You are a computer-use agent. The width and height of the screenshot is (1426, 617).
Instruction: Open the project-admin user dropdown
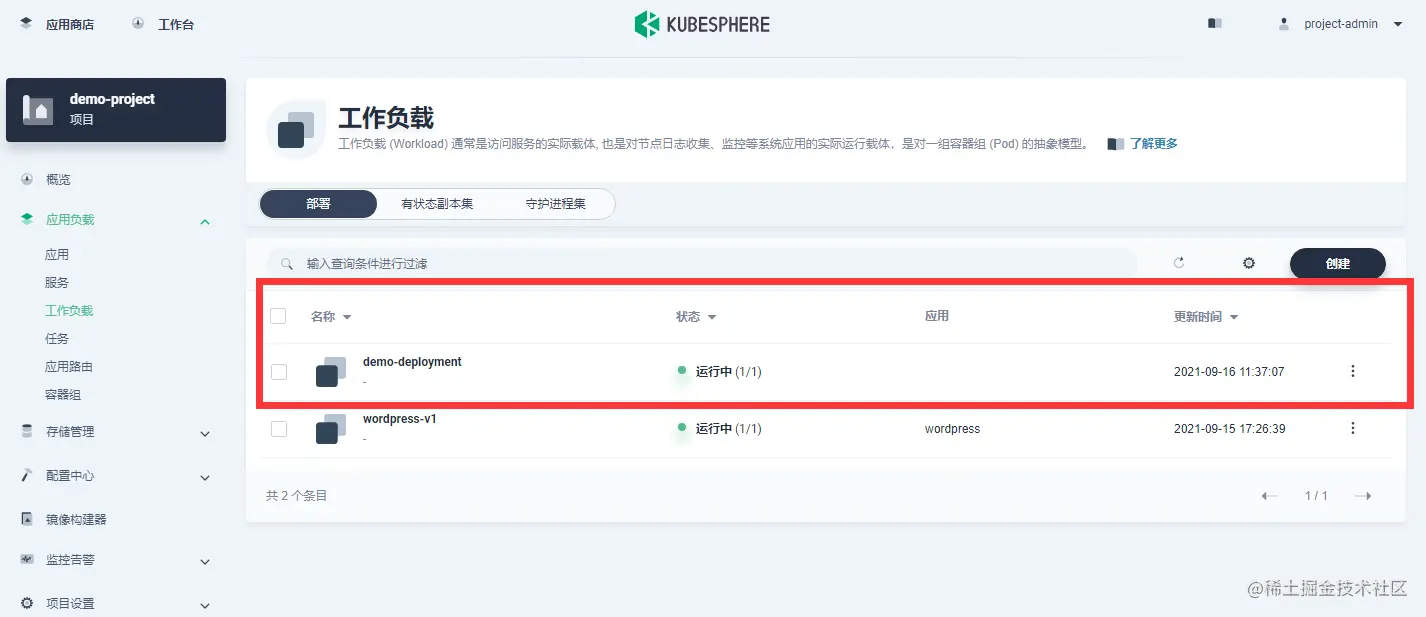[x=1342, y=24]
